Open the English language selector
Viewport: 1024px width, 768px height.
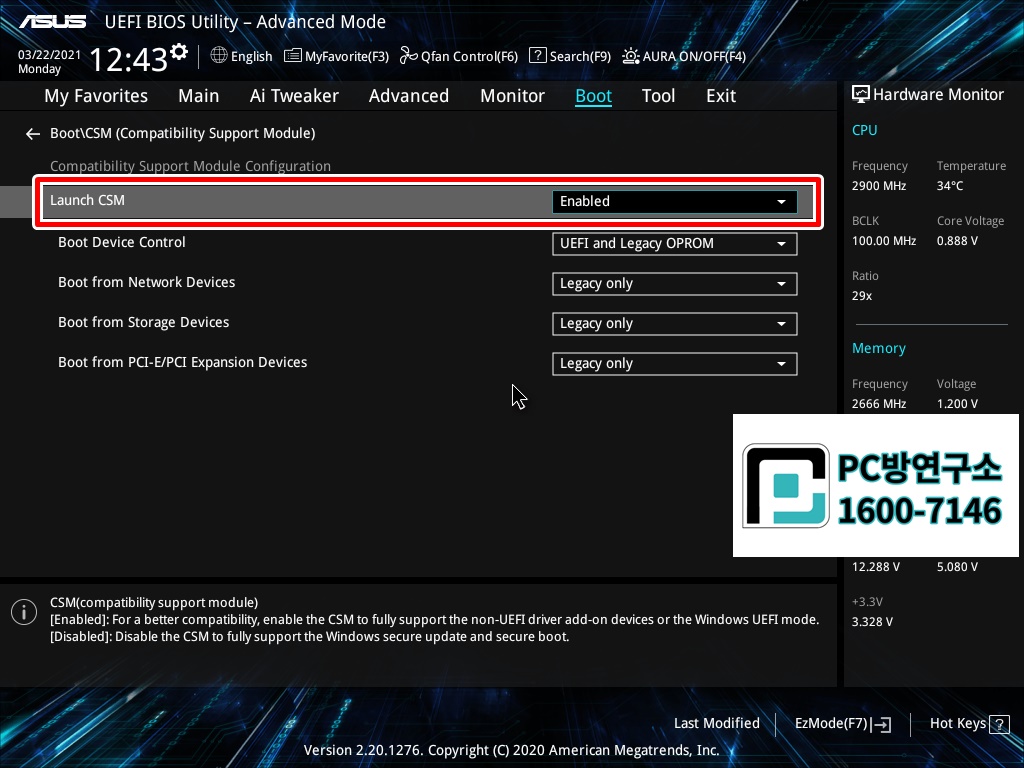point(241,56)
